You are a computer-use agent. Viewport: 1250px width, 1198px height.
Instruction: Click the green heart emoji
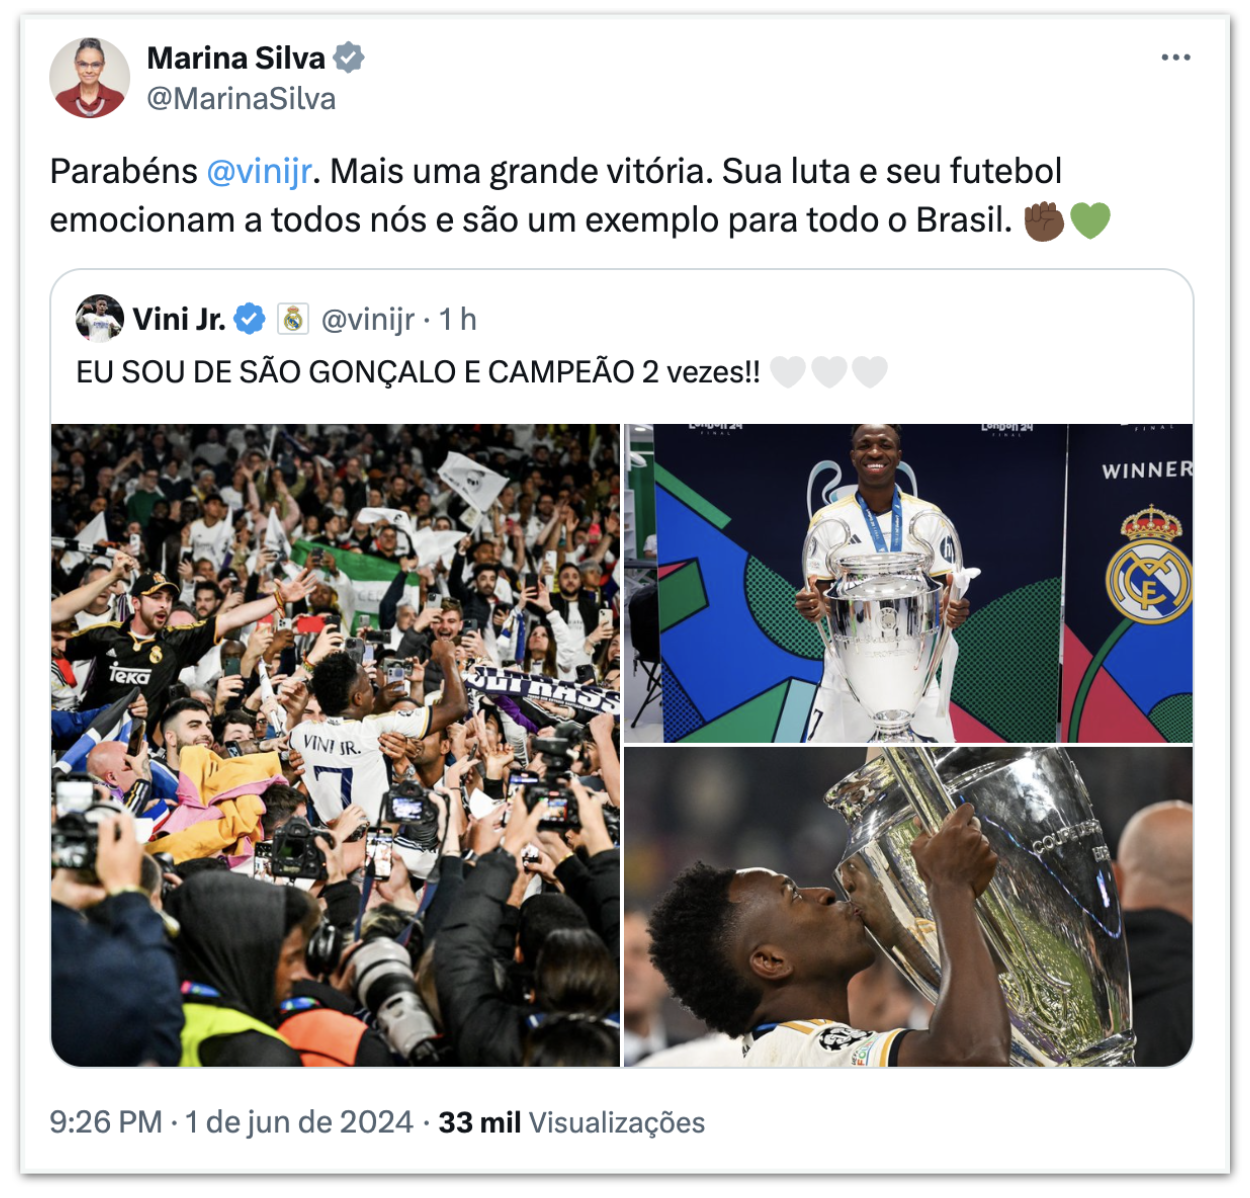tap(1090, 220)
